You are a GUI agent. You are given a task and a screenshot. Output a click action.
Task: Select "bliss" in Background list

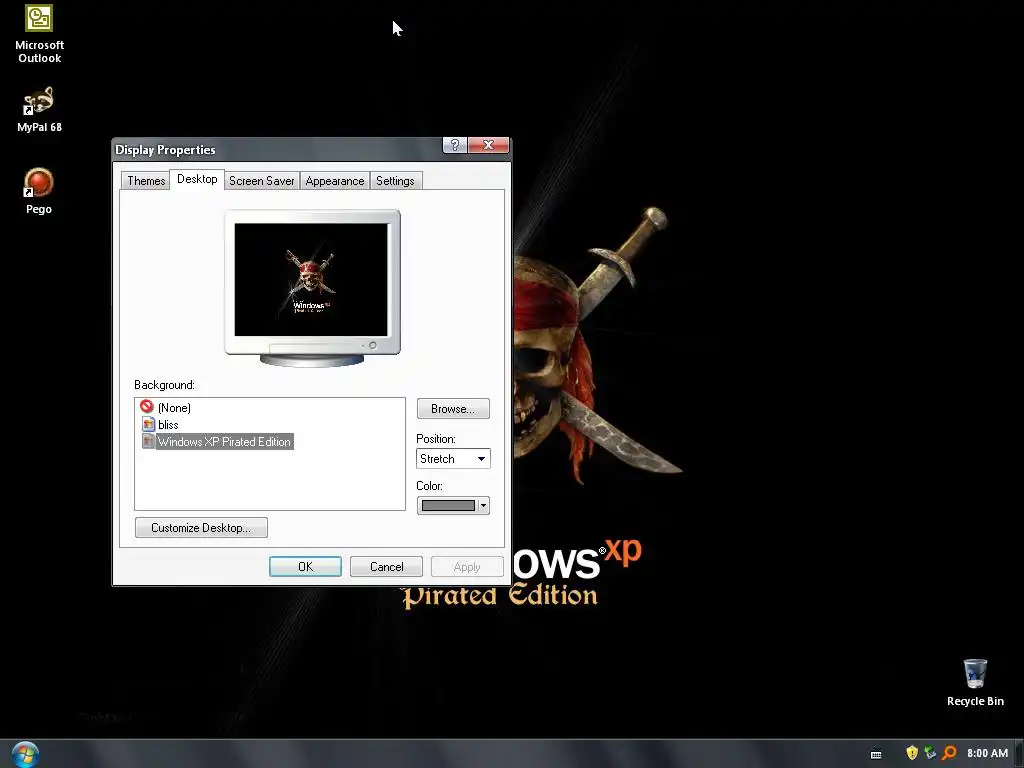pyautogui.click(x=168, y=424)
